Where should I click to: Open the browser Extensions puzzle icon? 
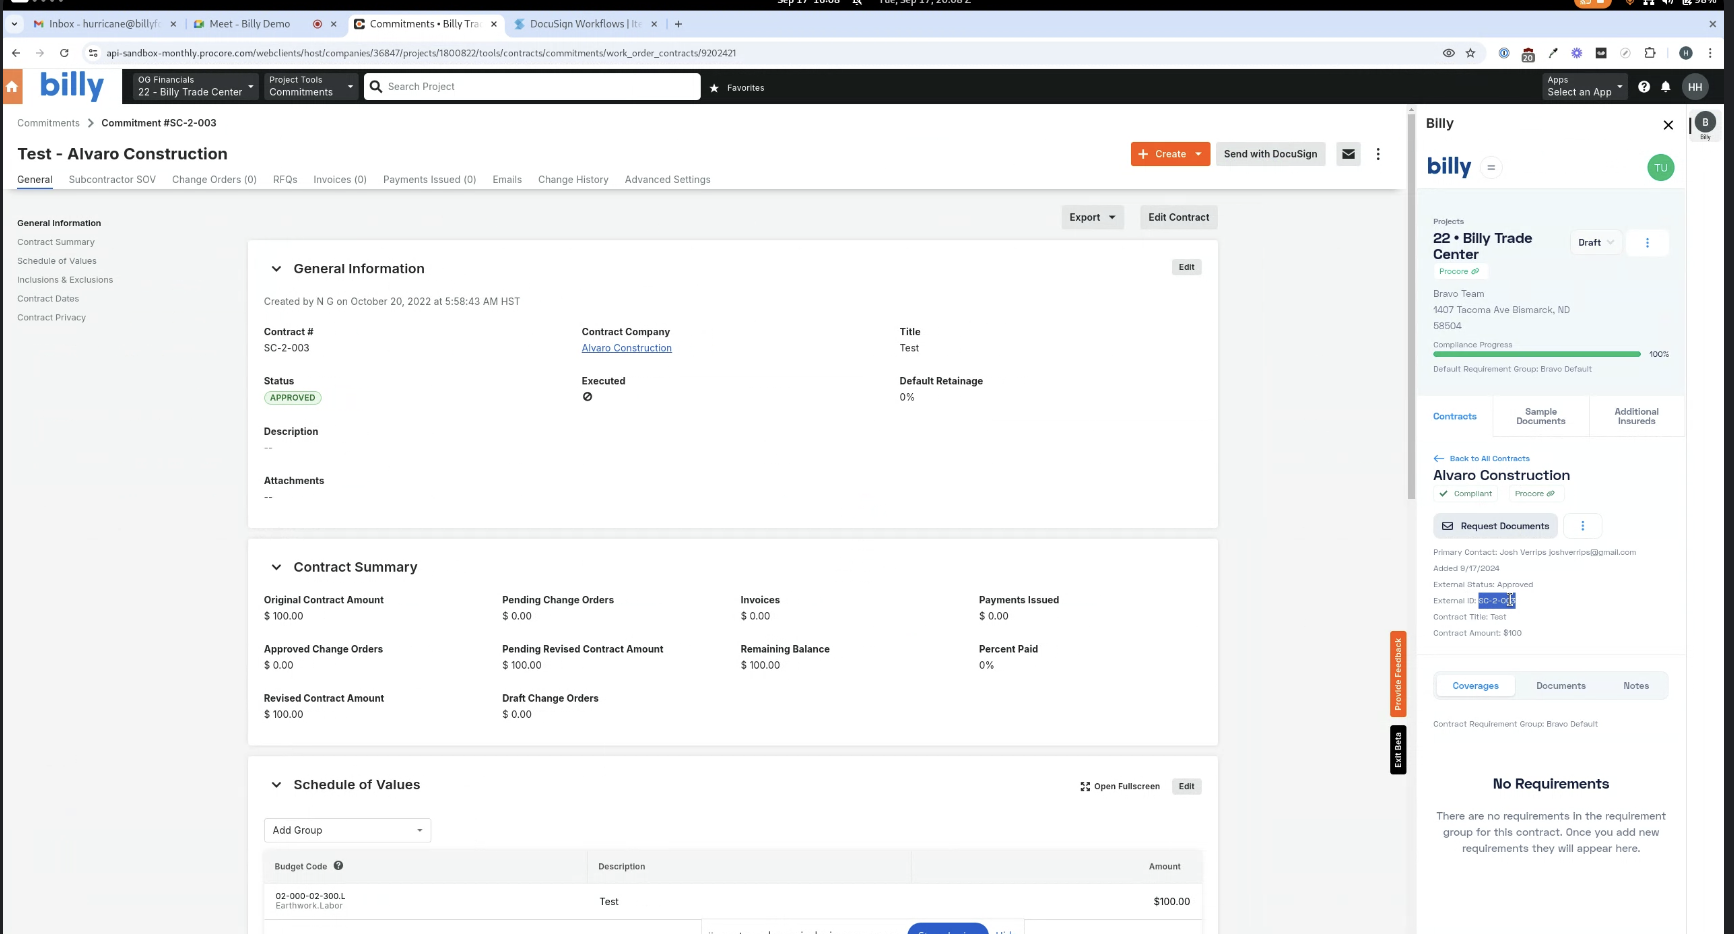point(1650,53)
